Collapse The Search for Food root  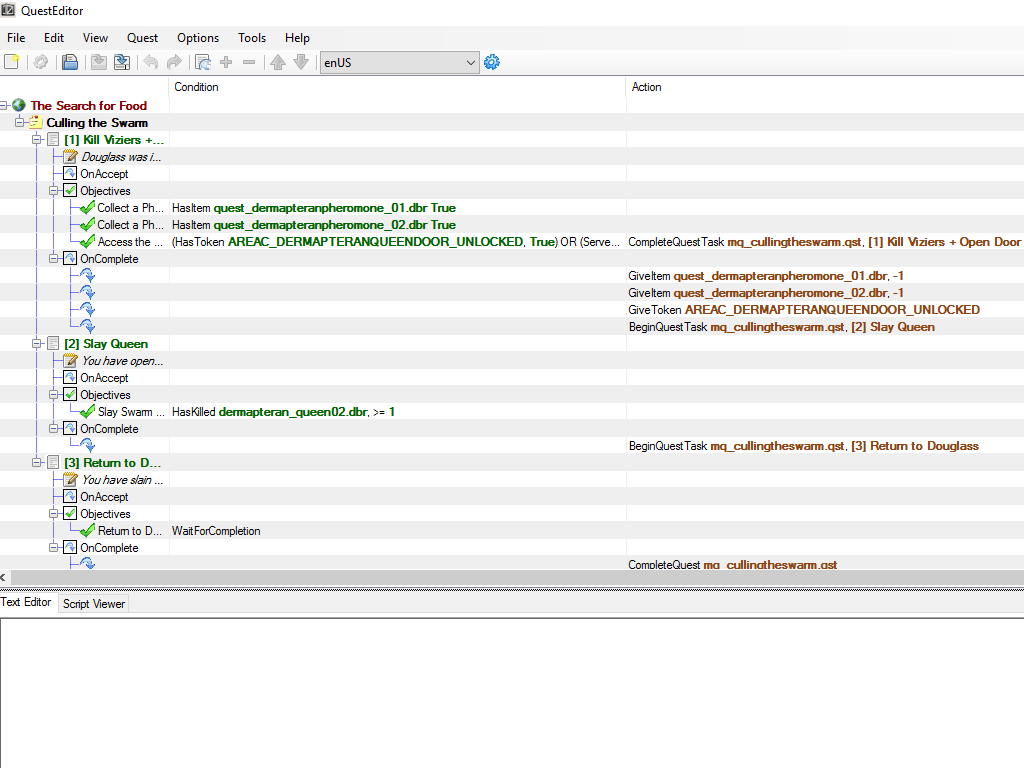coord(5,105)
